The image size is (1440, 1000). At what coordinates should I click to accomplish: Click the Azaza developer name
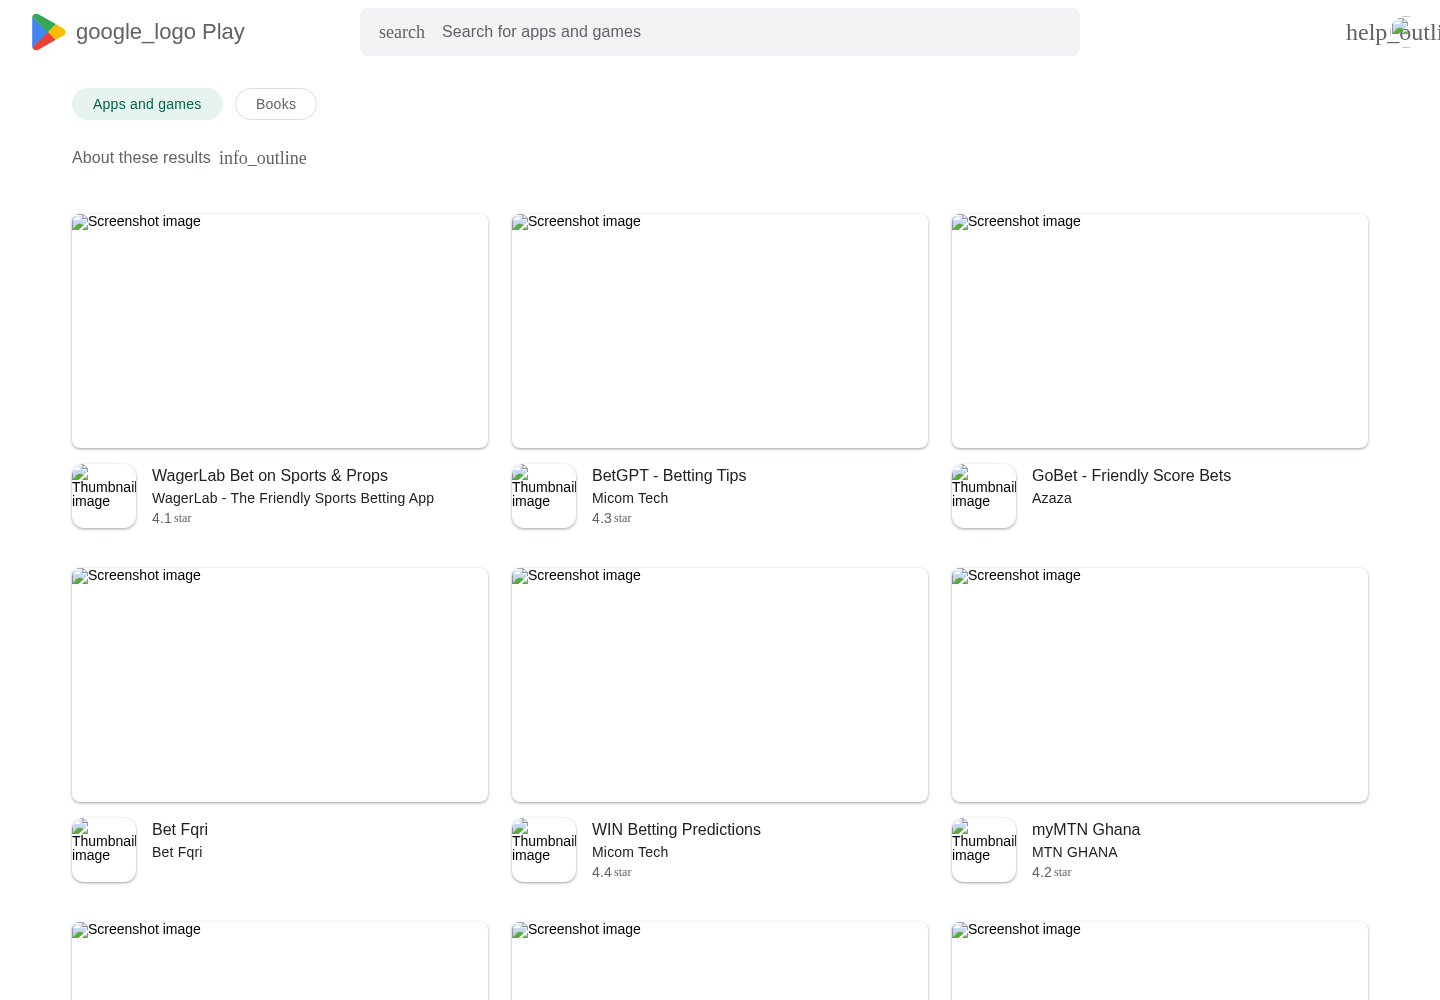point(1052,498)
